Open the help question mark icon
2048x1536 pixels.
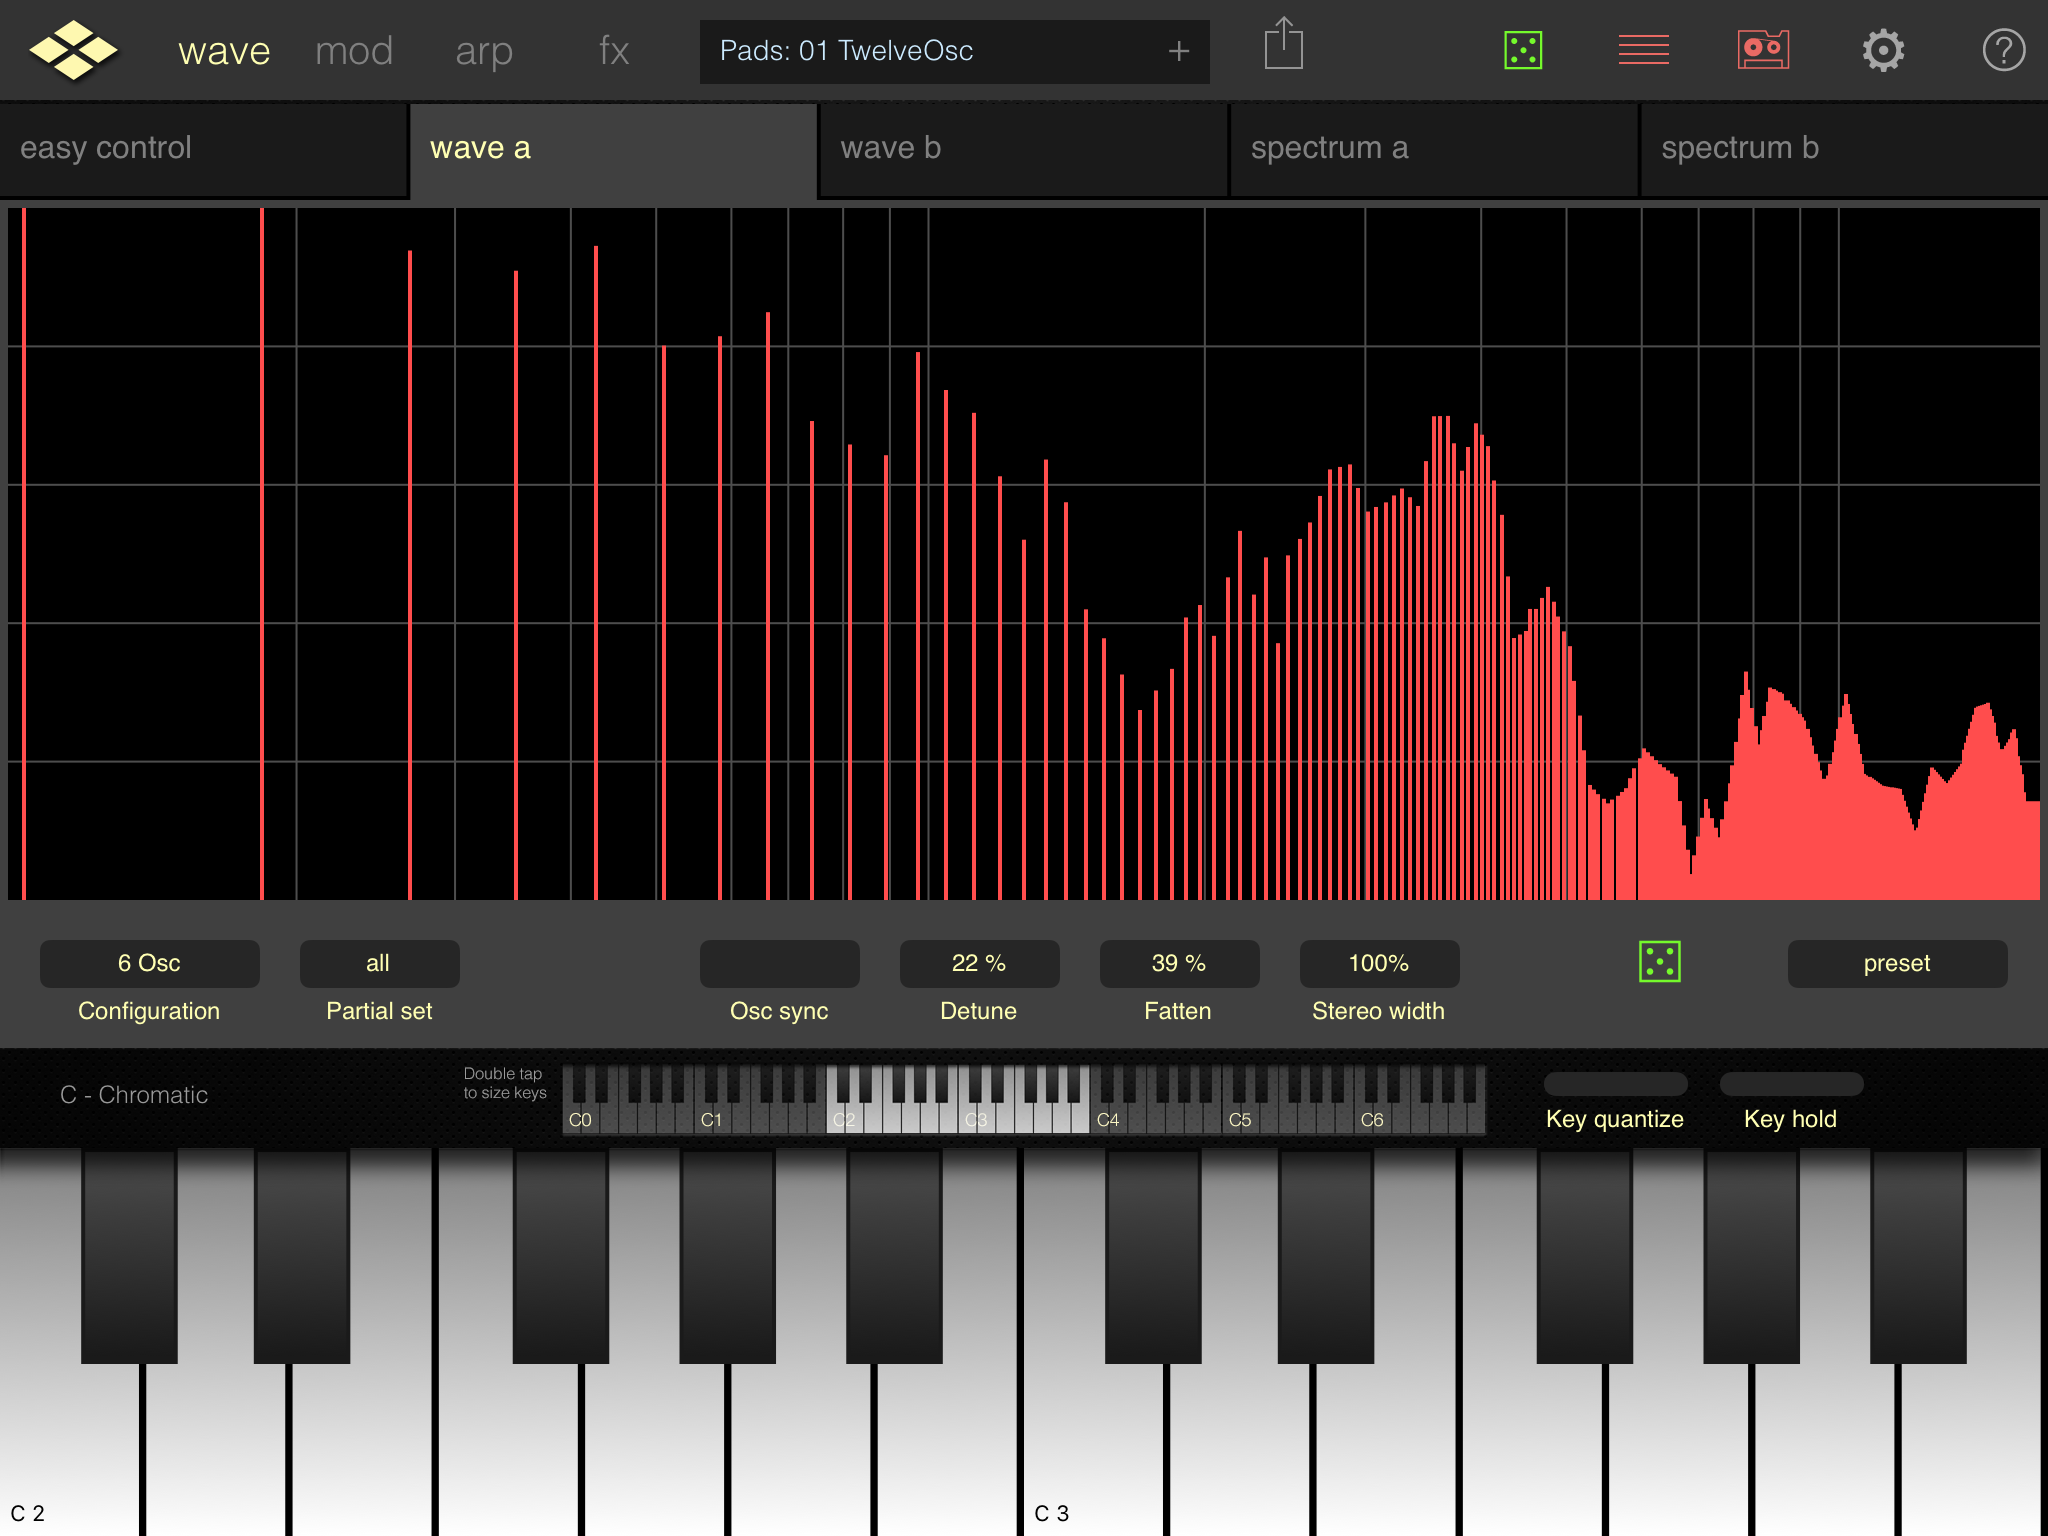coord(2003,50)
